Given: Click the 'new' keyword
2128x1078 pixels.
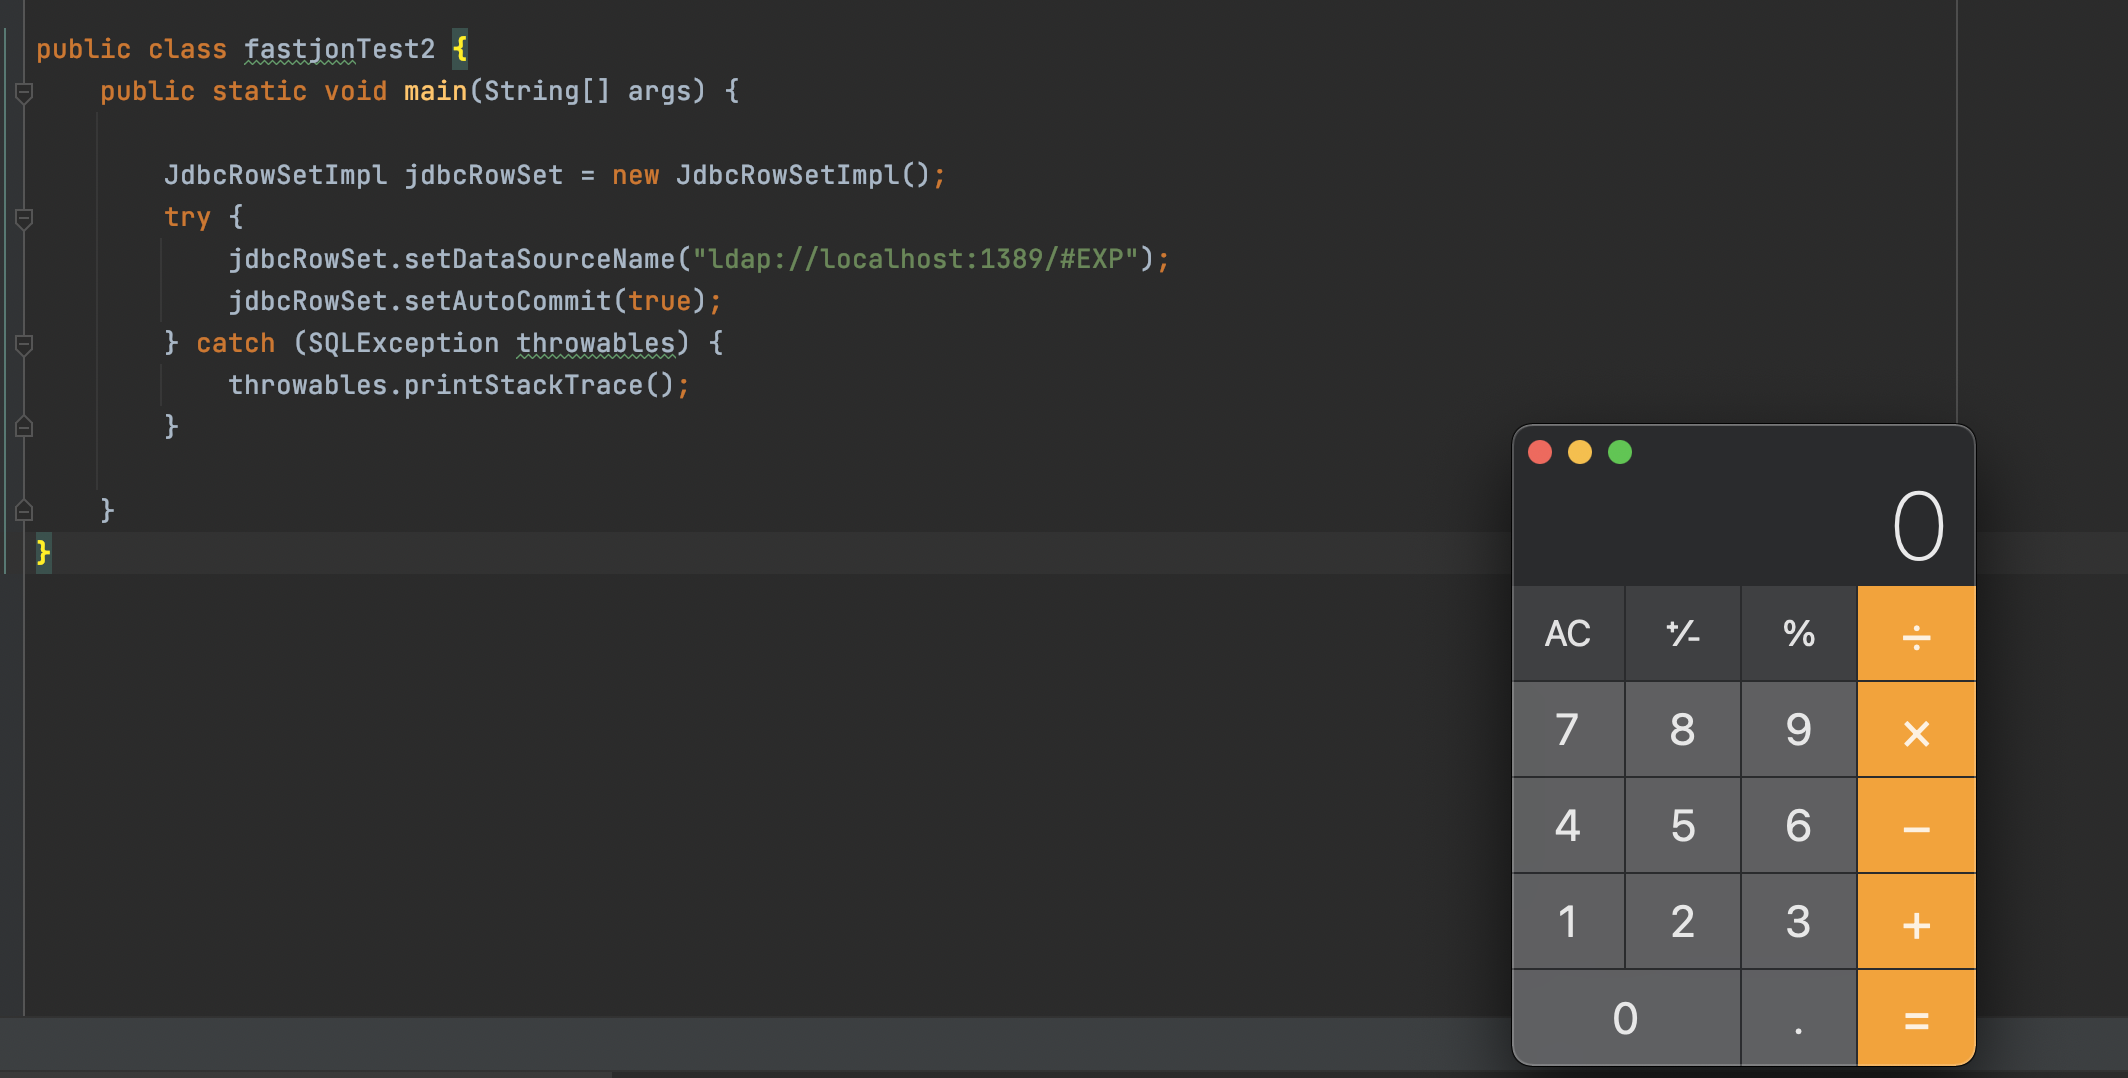Looking at the screenshot, I should pyautogui.click(x=636, y=175).
